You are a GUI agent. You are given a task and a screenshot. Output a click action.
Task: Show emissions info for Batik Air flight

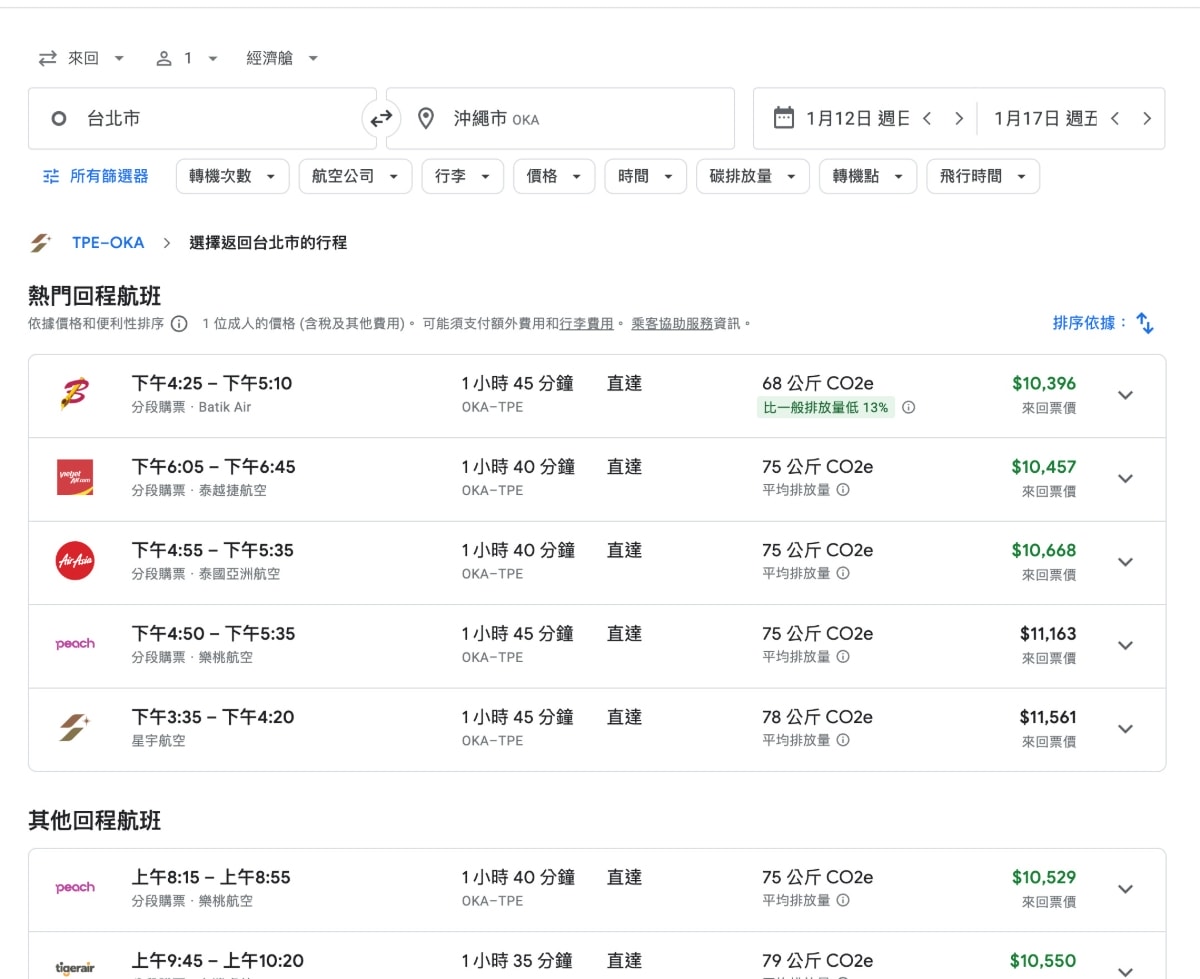(x=909, y=408)
